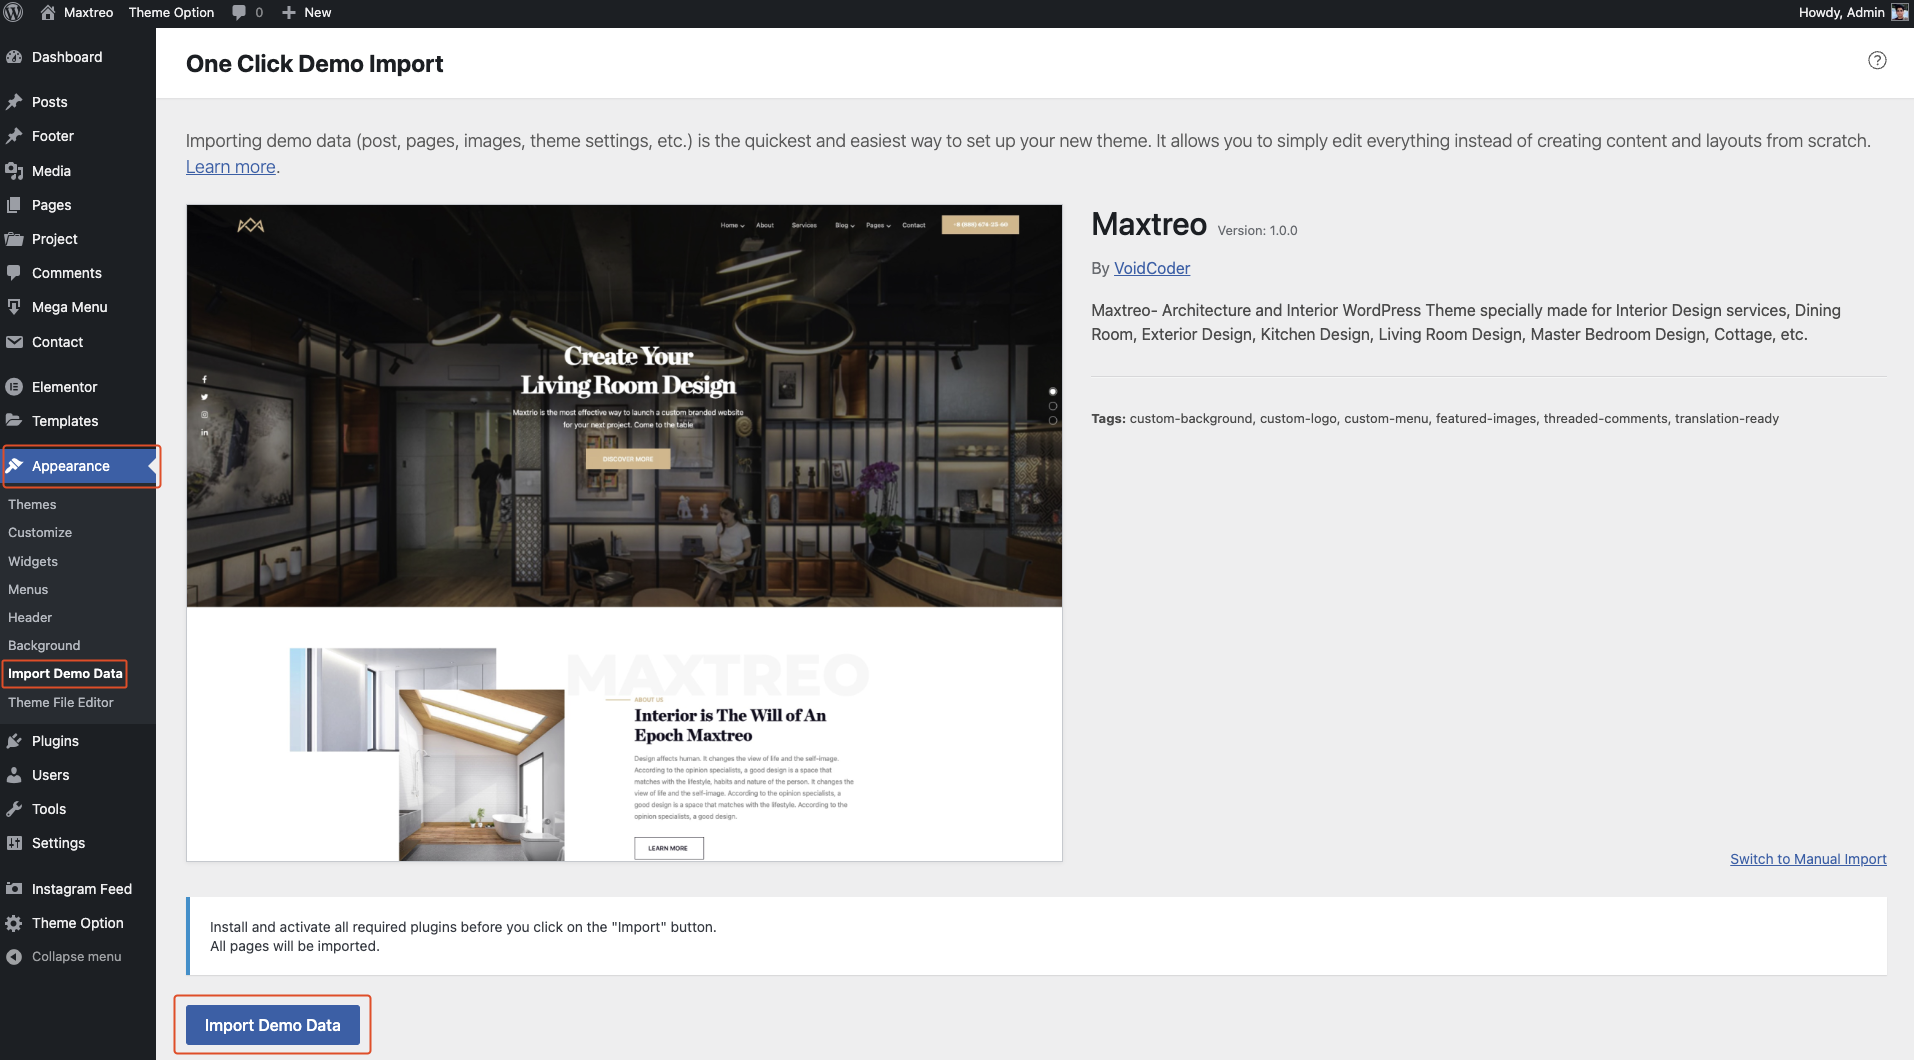This screenshot has width=1914, height=1060.
Task: Open Users in the sidebar
Action: (x=50, y=775)
